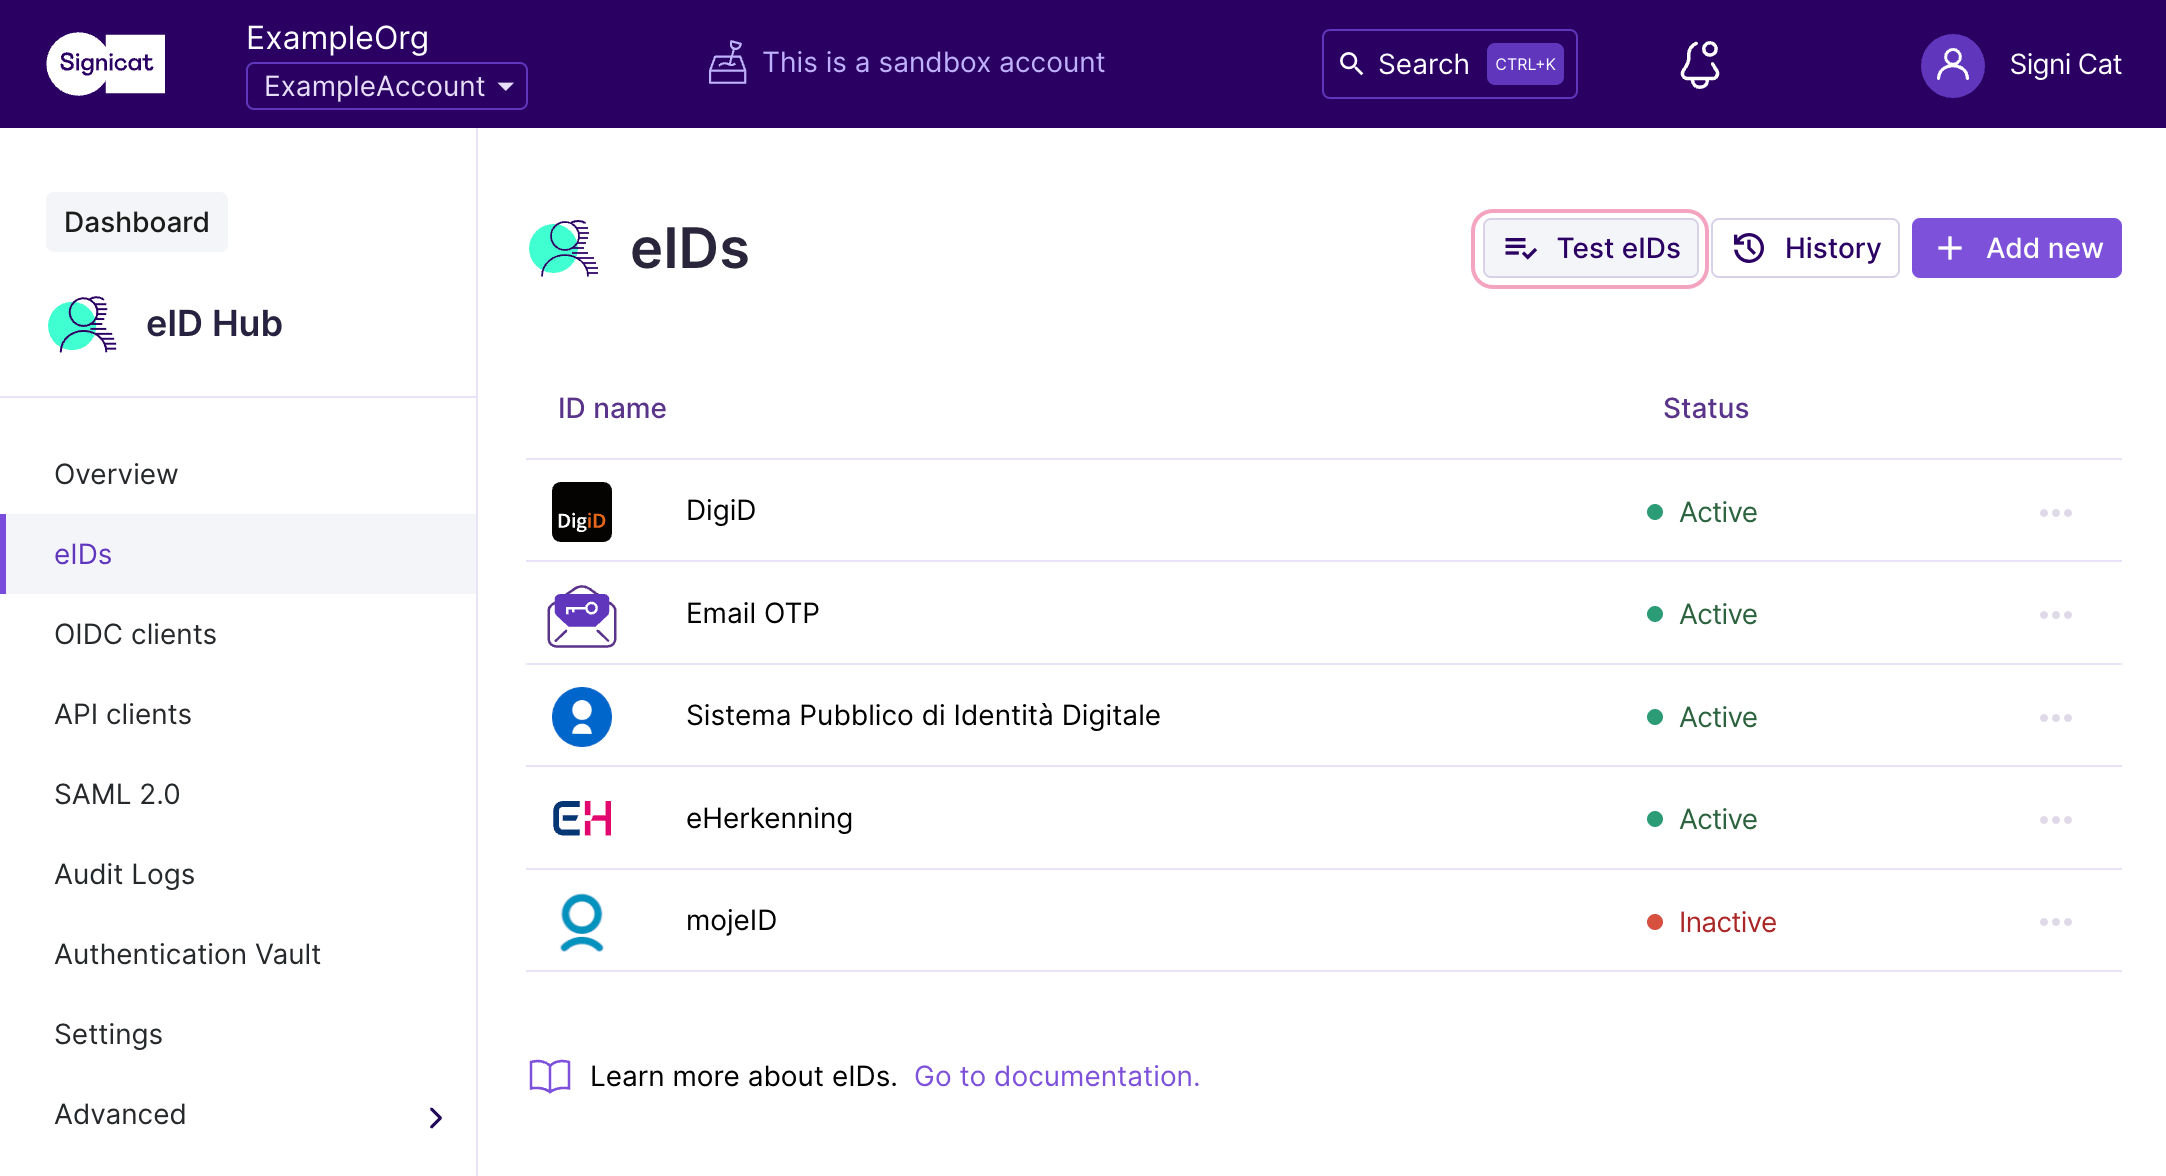Open more options for DigiD row
Viewport: 2166px width, 1176px height.
pos(2055,513)
